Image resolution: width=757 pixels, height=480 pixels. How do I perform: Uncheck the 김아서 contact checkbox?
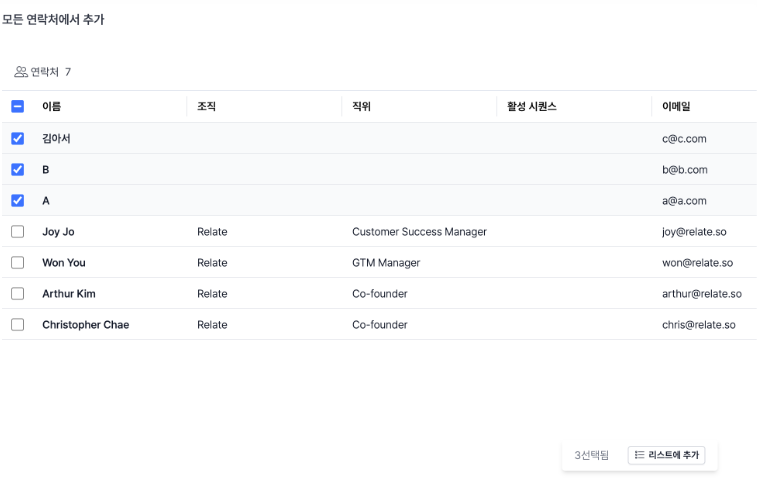[17, 139]
